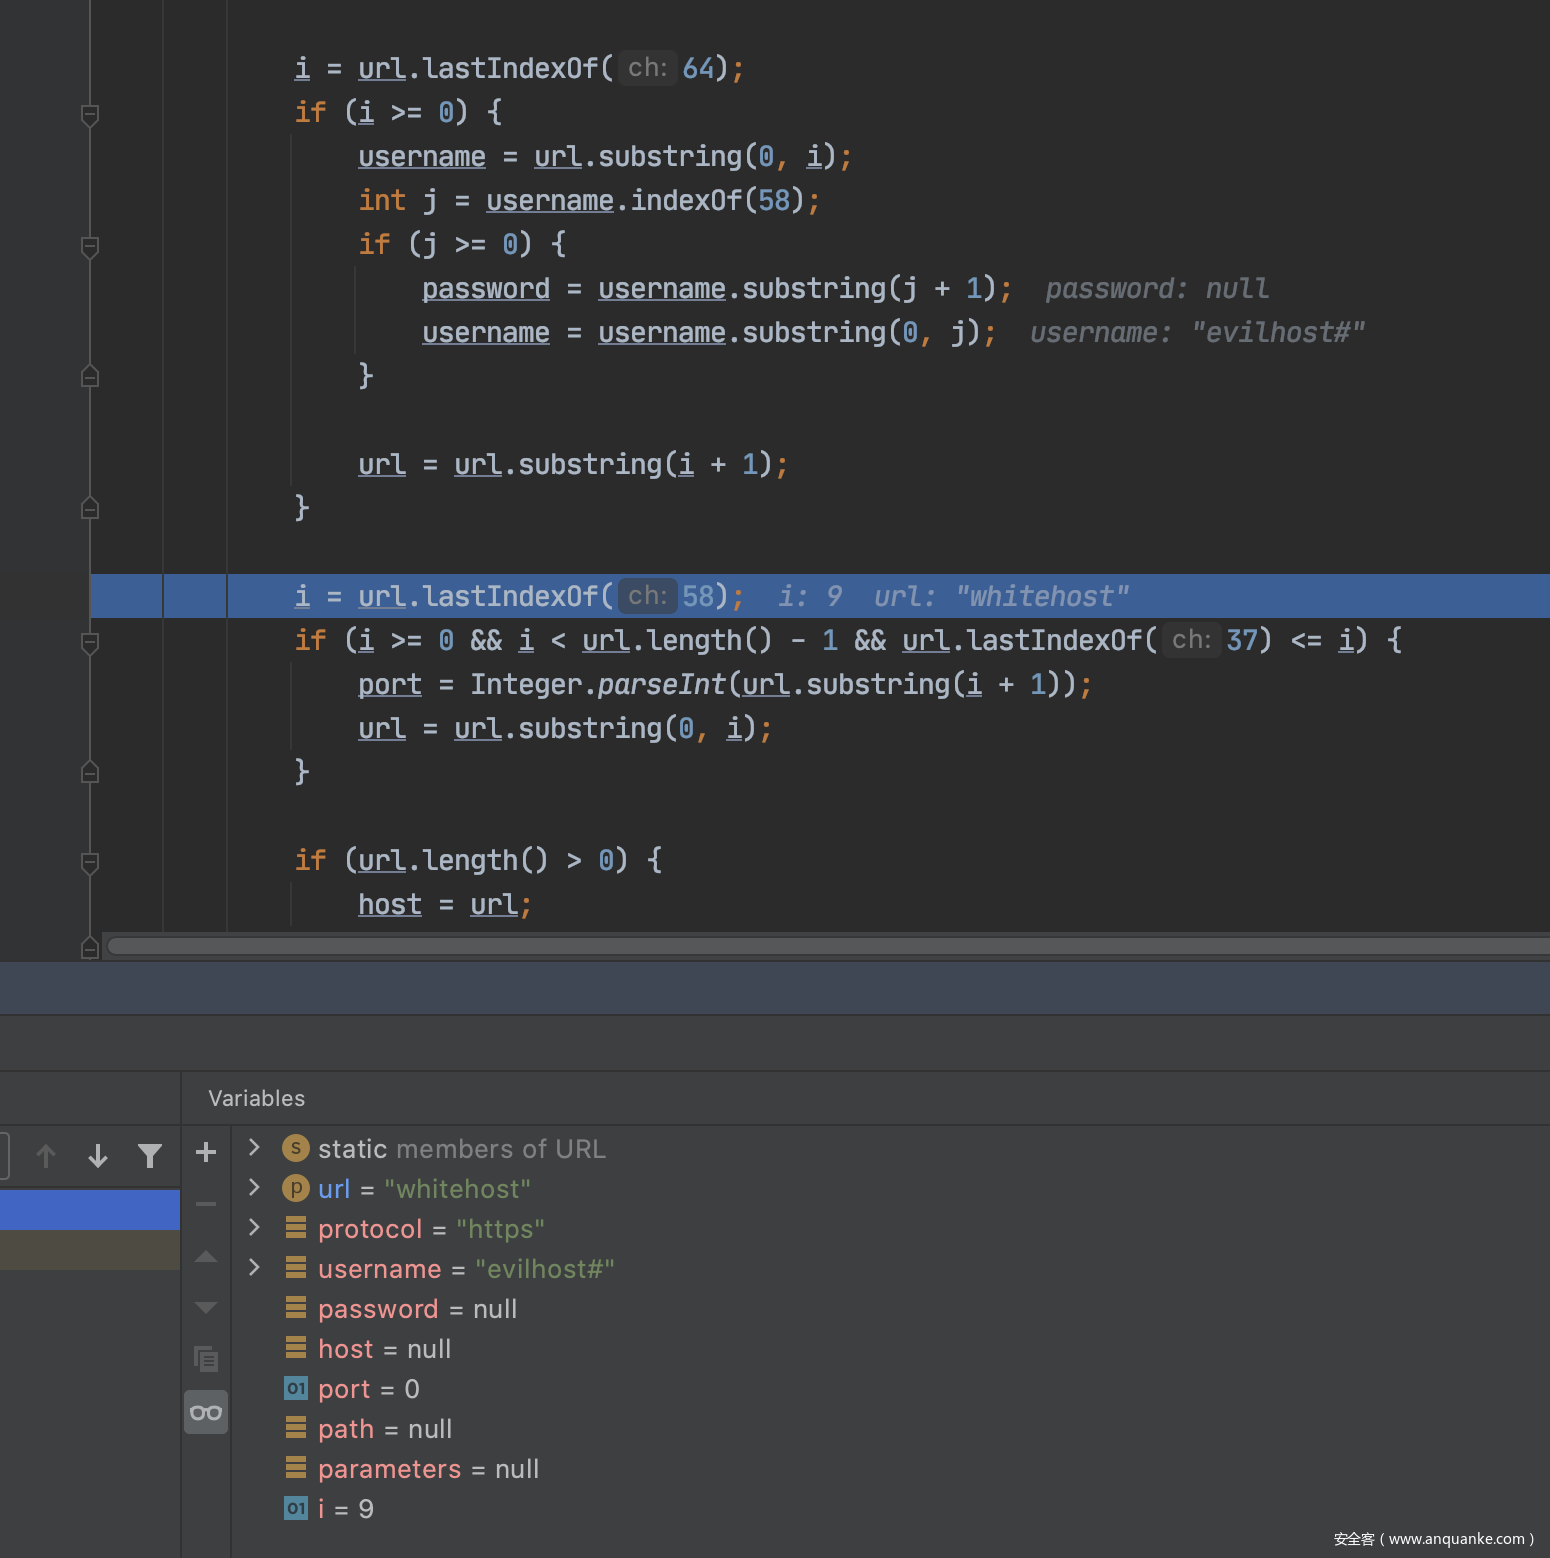The image size is (1550, 1558).
Task: Click the 'int j = username.indexOf(58)' line
Action: click(x=589, y=200)
